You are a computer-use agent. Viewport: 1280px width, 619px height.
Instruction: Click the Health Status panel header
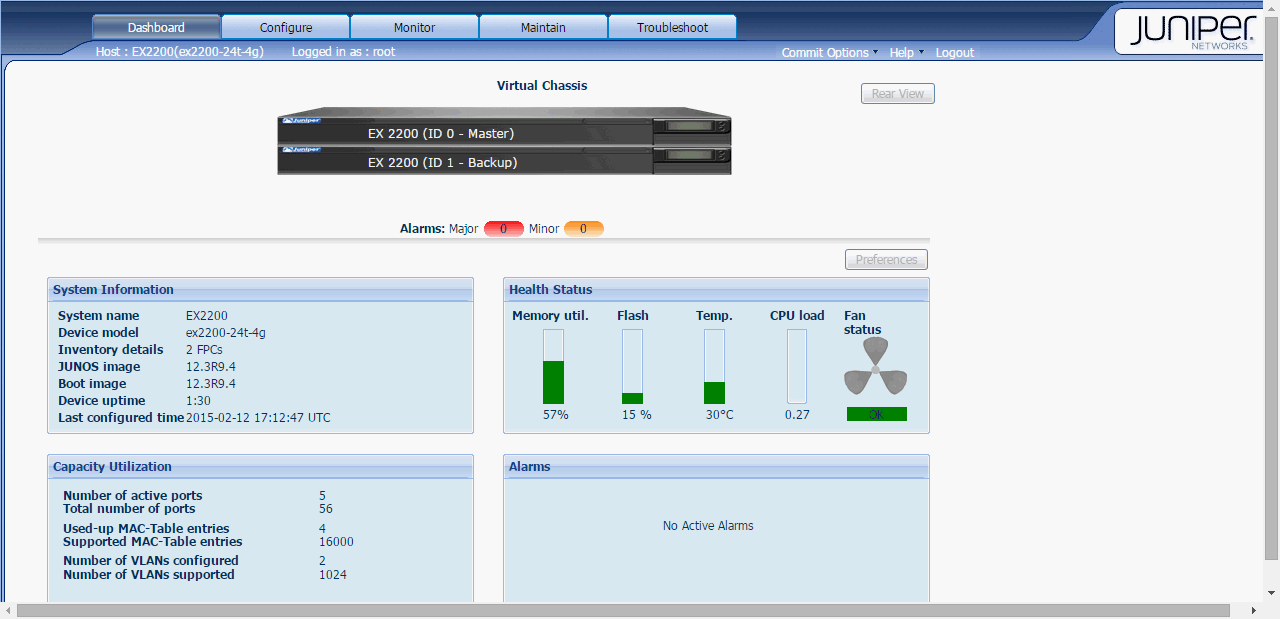pos(716,290)
